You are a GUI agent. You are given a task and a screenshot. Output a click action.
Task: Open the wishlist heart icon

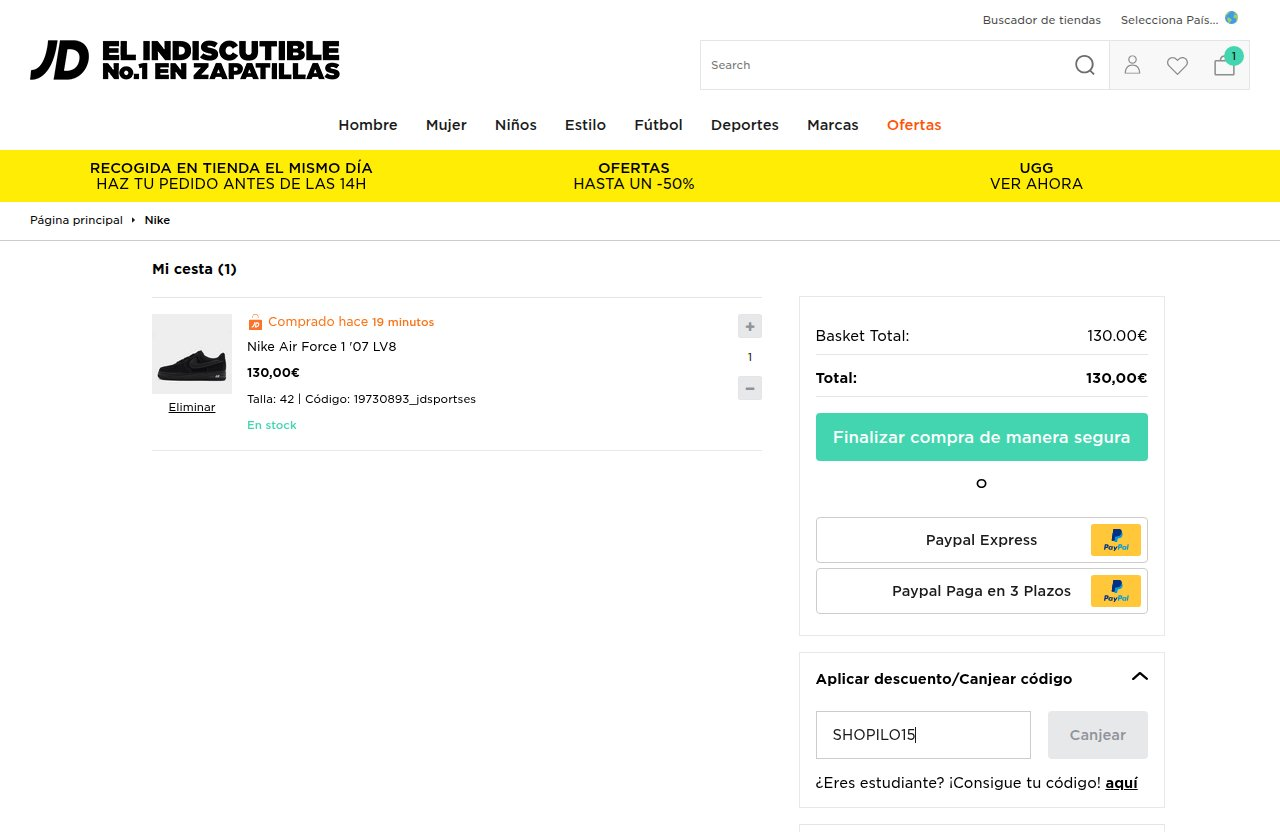1177,66
